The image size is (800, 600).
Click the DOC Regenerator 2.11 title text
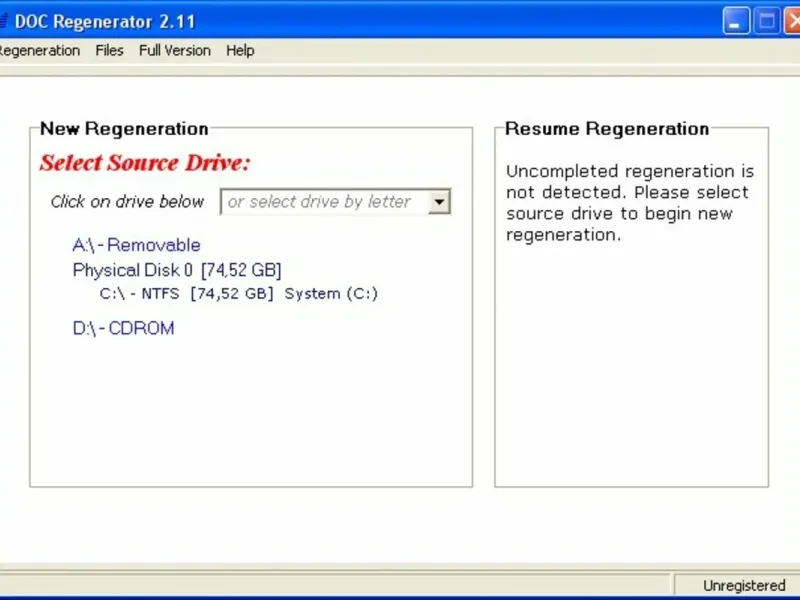point(105,21)
